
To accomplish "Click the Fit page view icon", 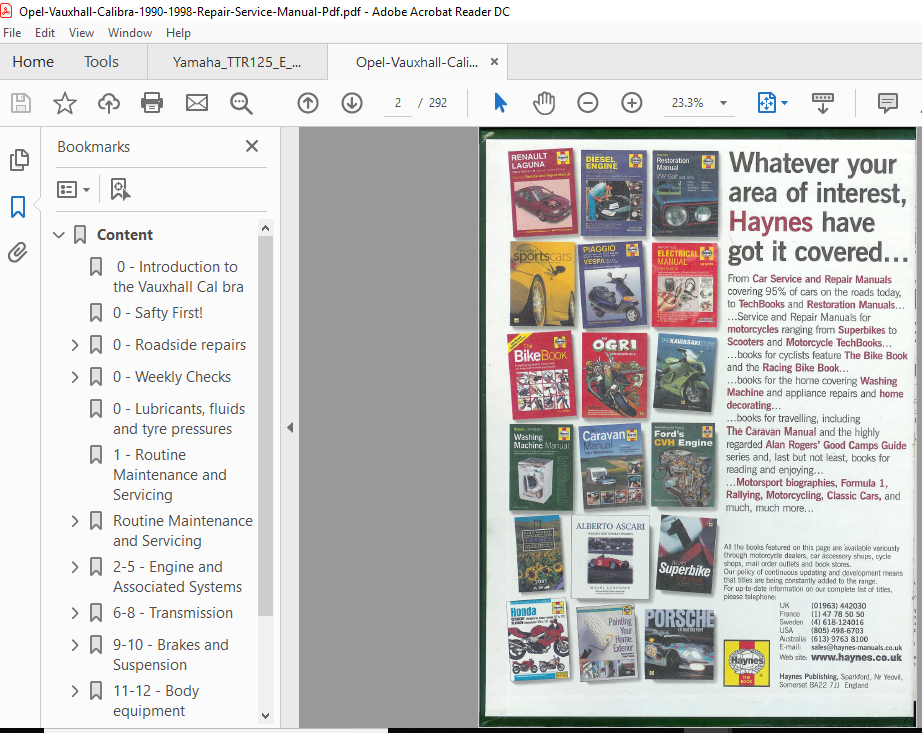I will [x=767, y=103].
